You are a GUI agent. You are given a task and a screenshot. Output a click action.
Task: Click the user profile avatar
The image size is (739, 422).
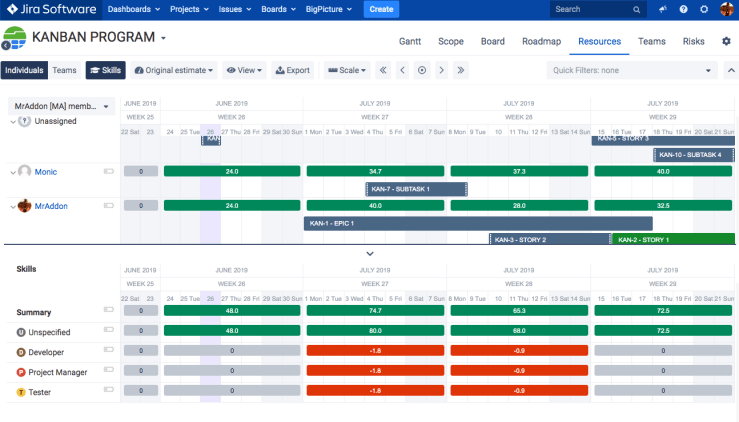[x=727, y=9]
